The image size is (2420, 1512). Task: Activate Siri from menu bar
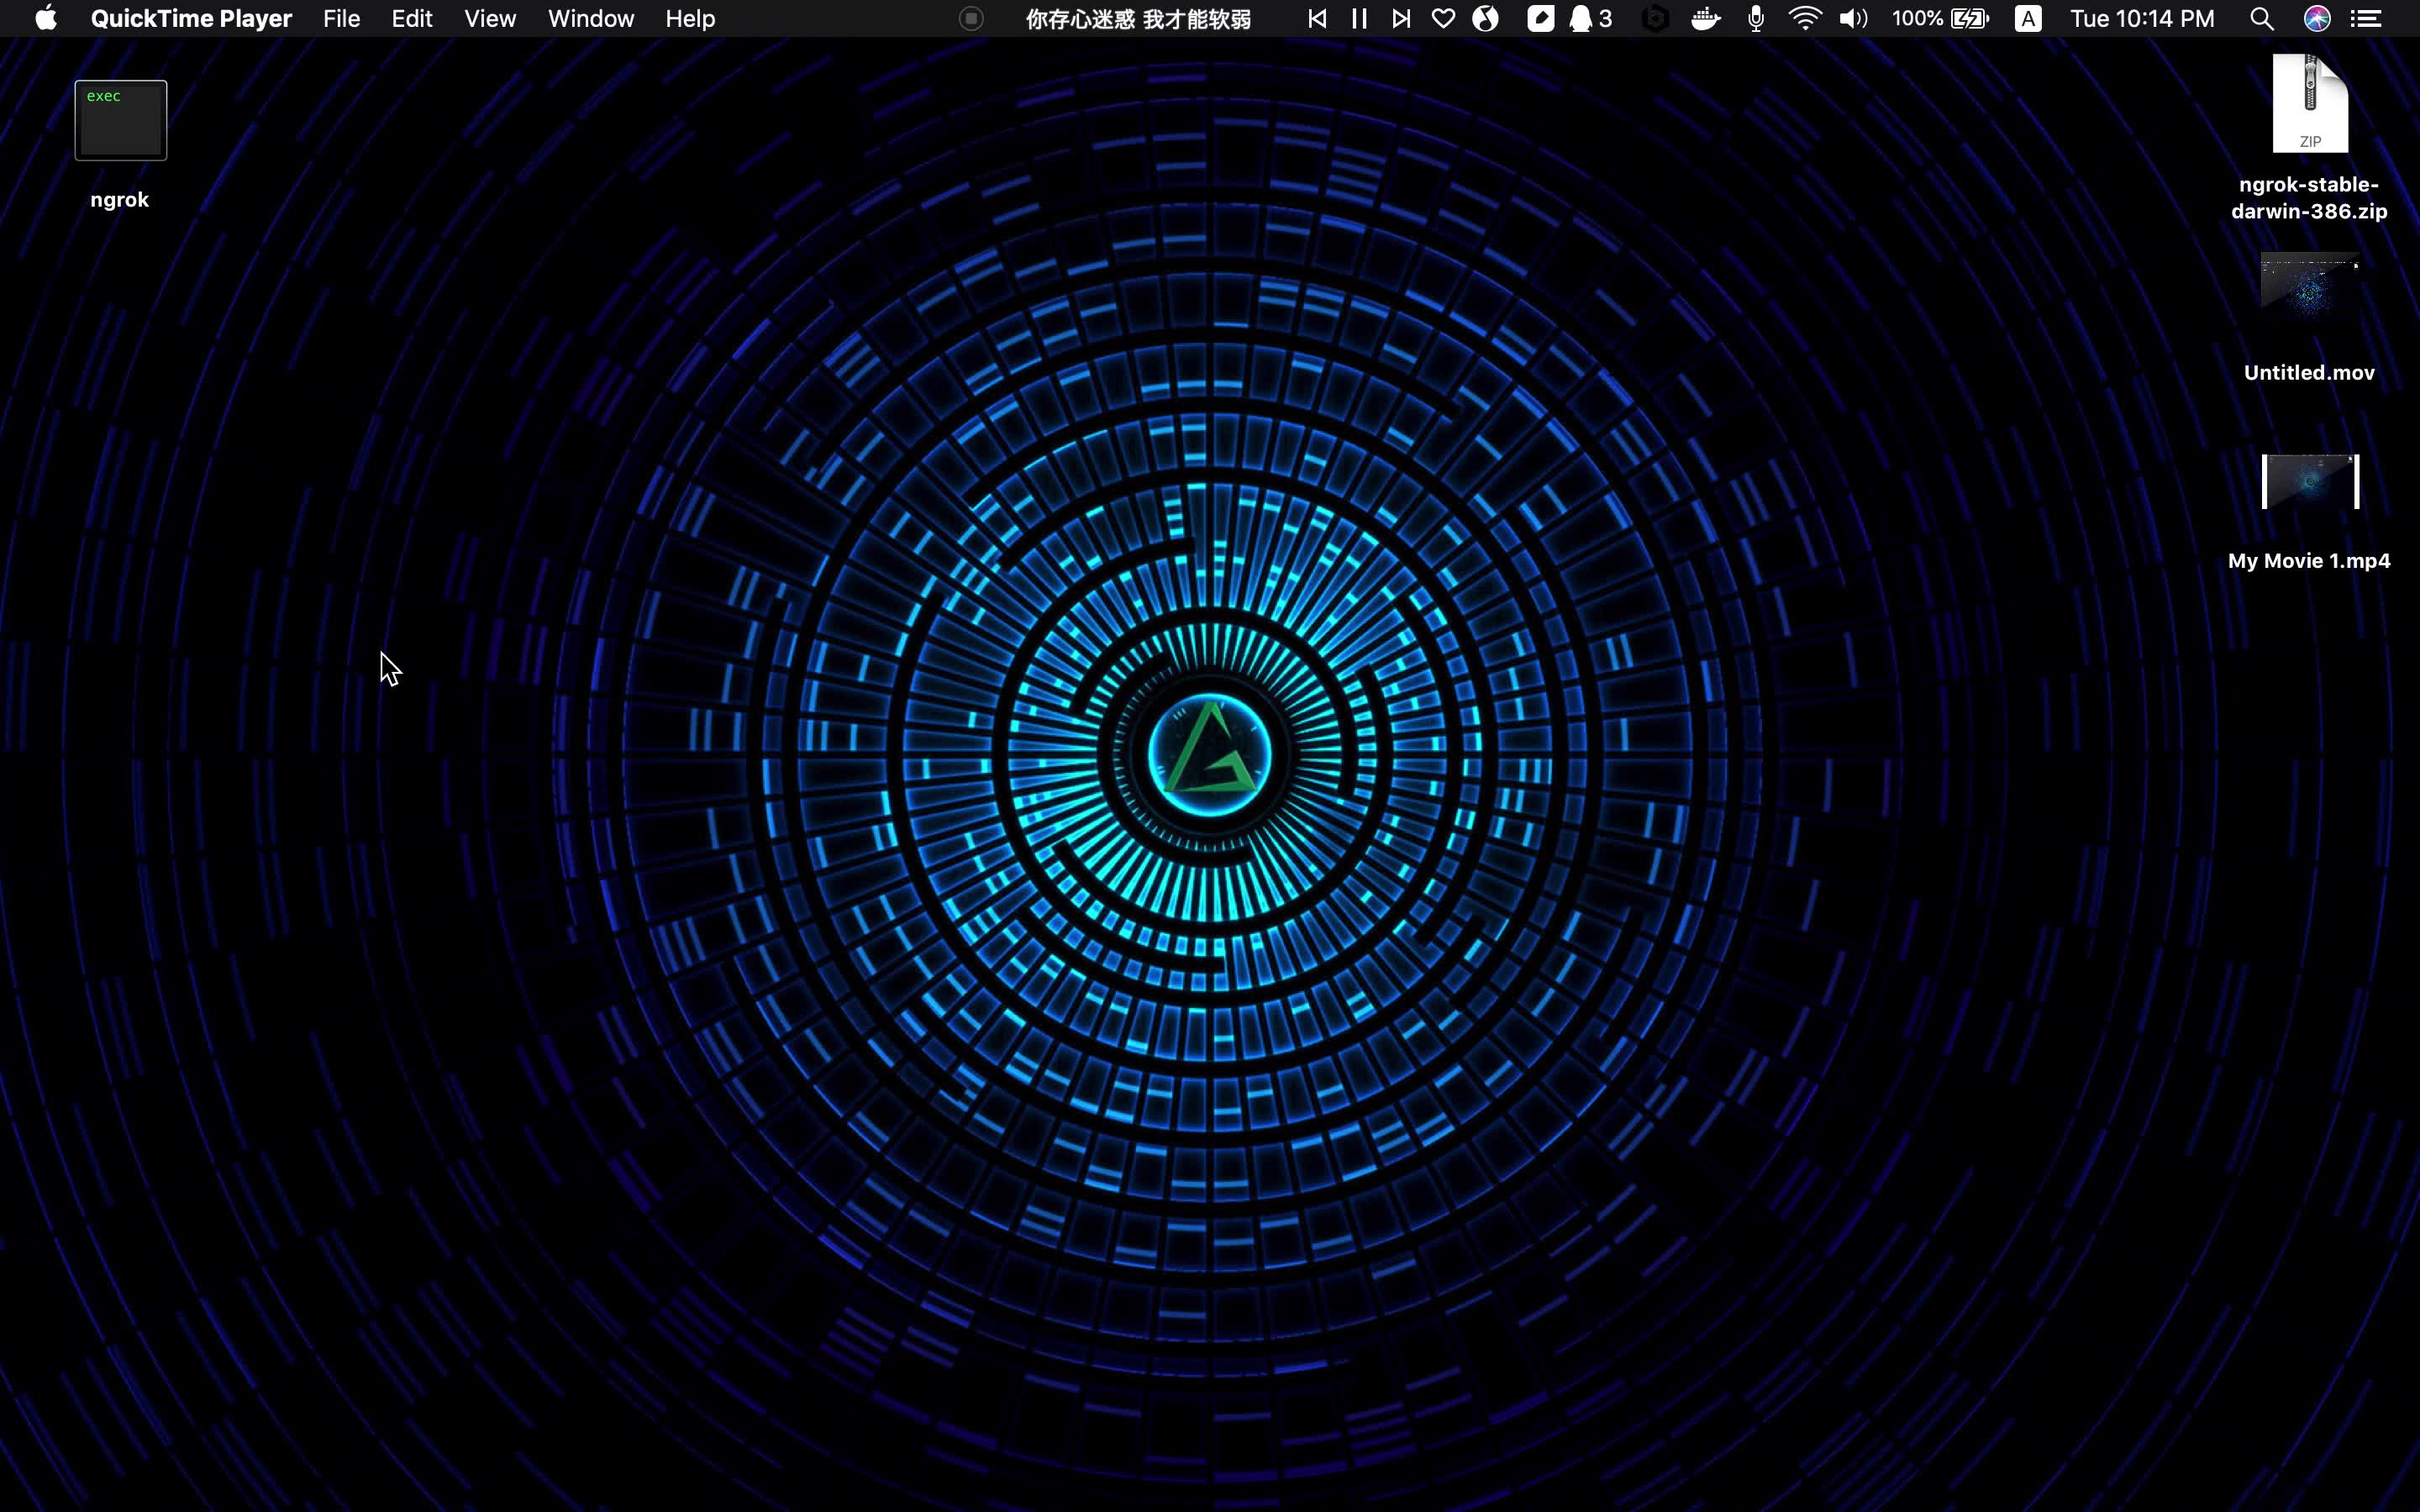point(2317,18)
